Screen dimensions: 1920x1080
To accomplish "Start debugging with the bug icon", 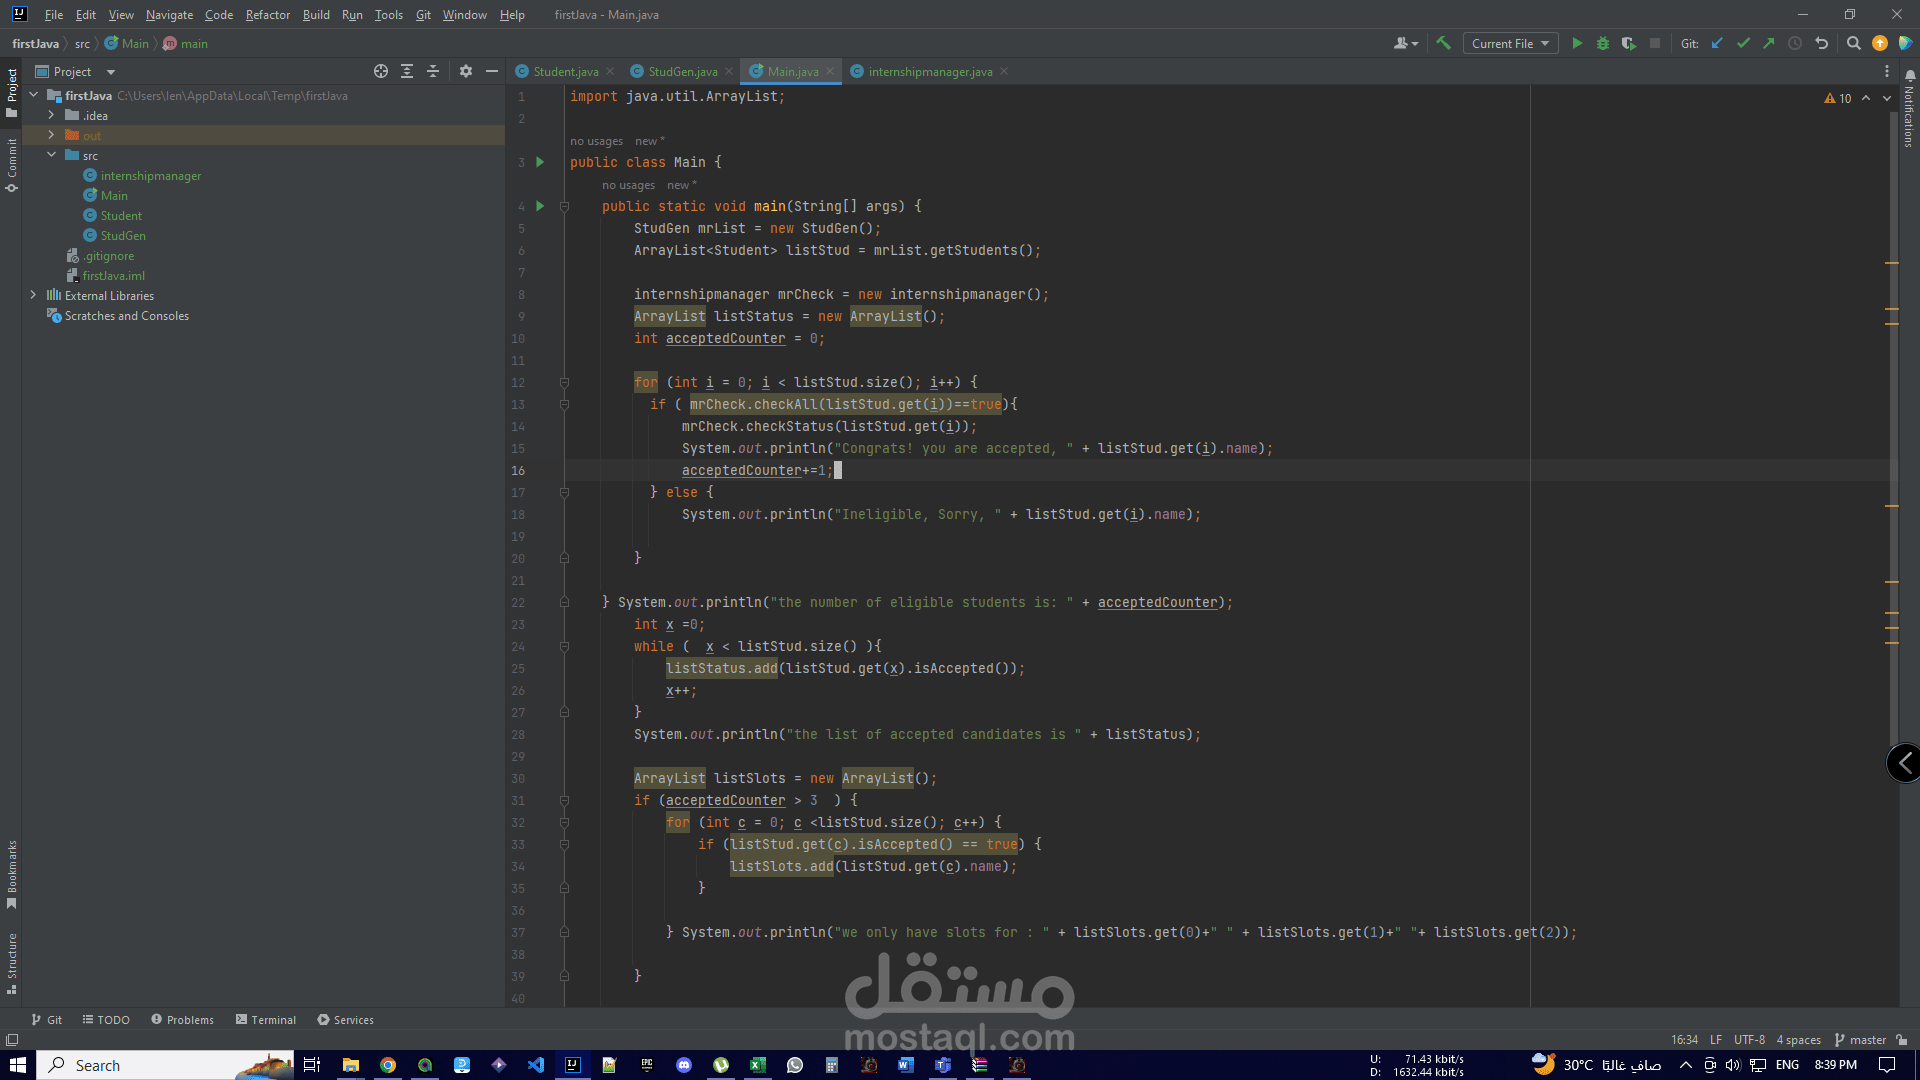I will [1603, 44].
